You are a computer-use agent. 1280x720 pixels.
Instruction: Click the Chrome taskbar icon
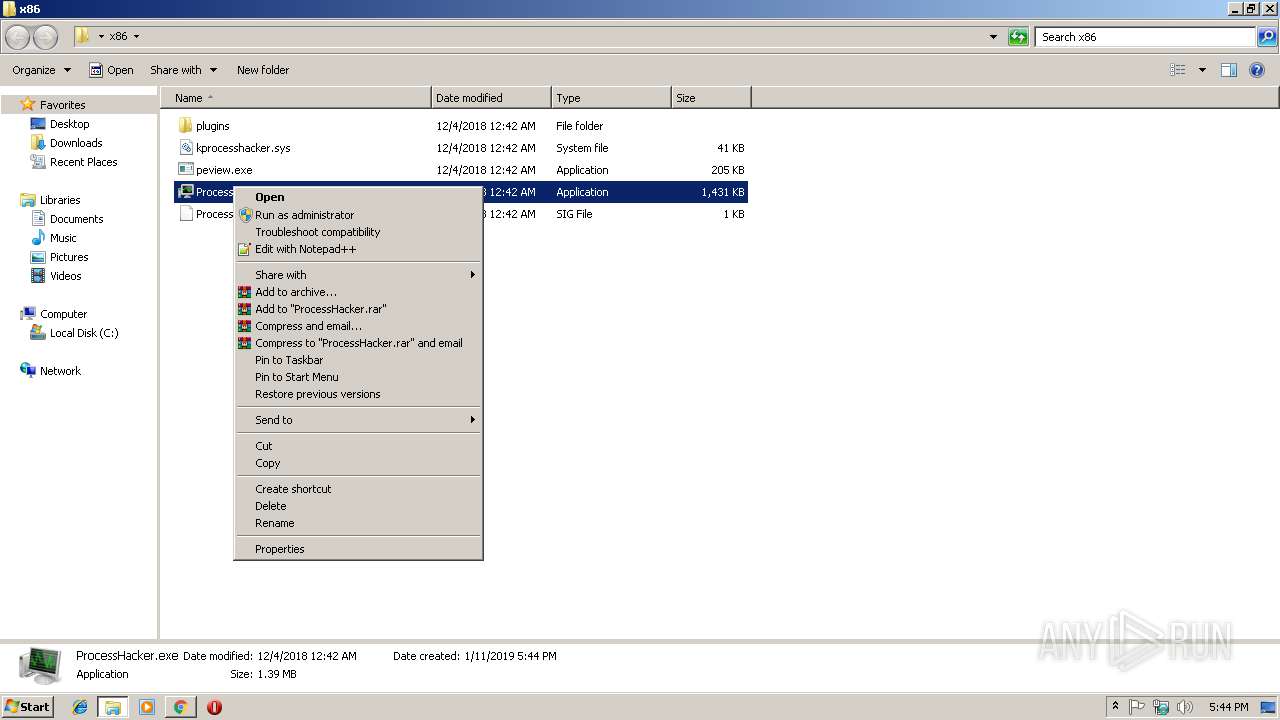pyautogui.click(x=180, y=707)
